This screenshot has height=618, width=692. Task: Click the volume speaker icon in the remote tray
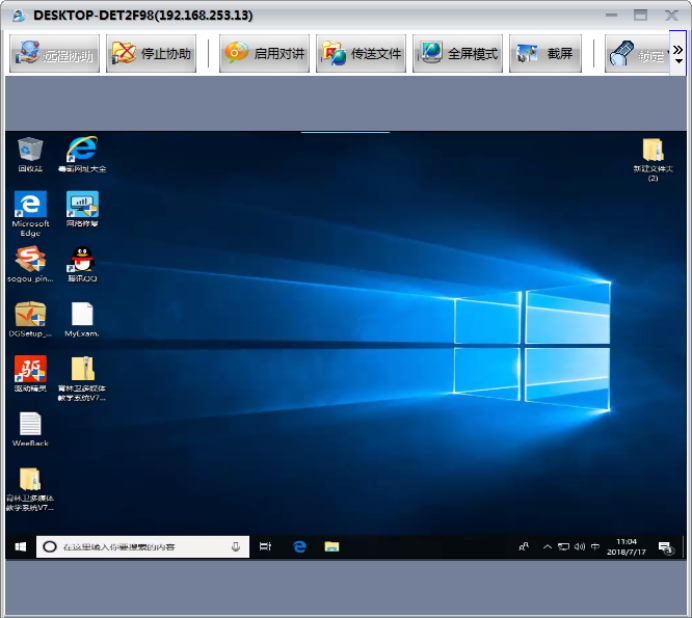click(x=579, y=547)
